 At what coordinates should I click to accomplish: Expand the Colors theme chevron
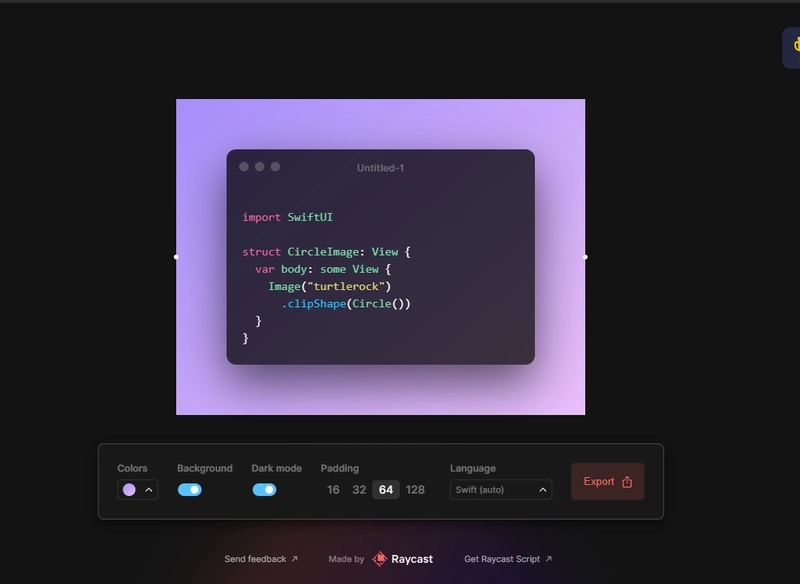(x=149, y=490)
